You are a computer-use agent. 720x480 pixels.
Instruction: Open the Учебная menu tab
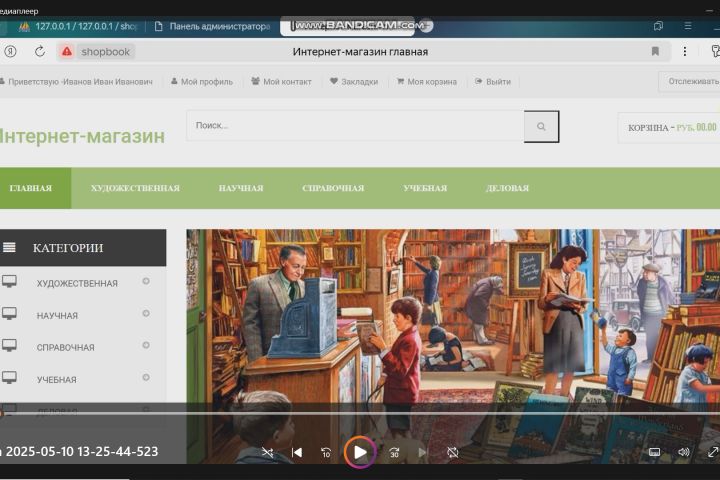coord(425,188)
